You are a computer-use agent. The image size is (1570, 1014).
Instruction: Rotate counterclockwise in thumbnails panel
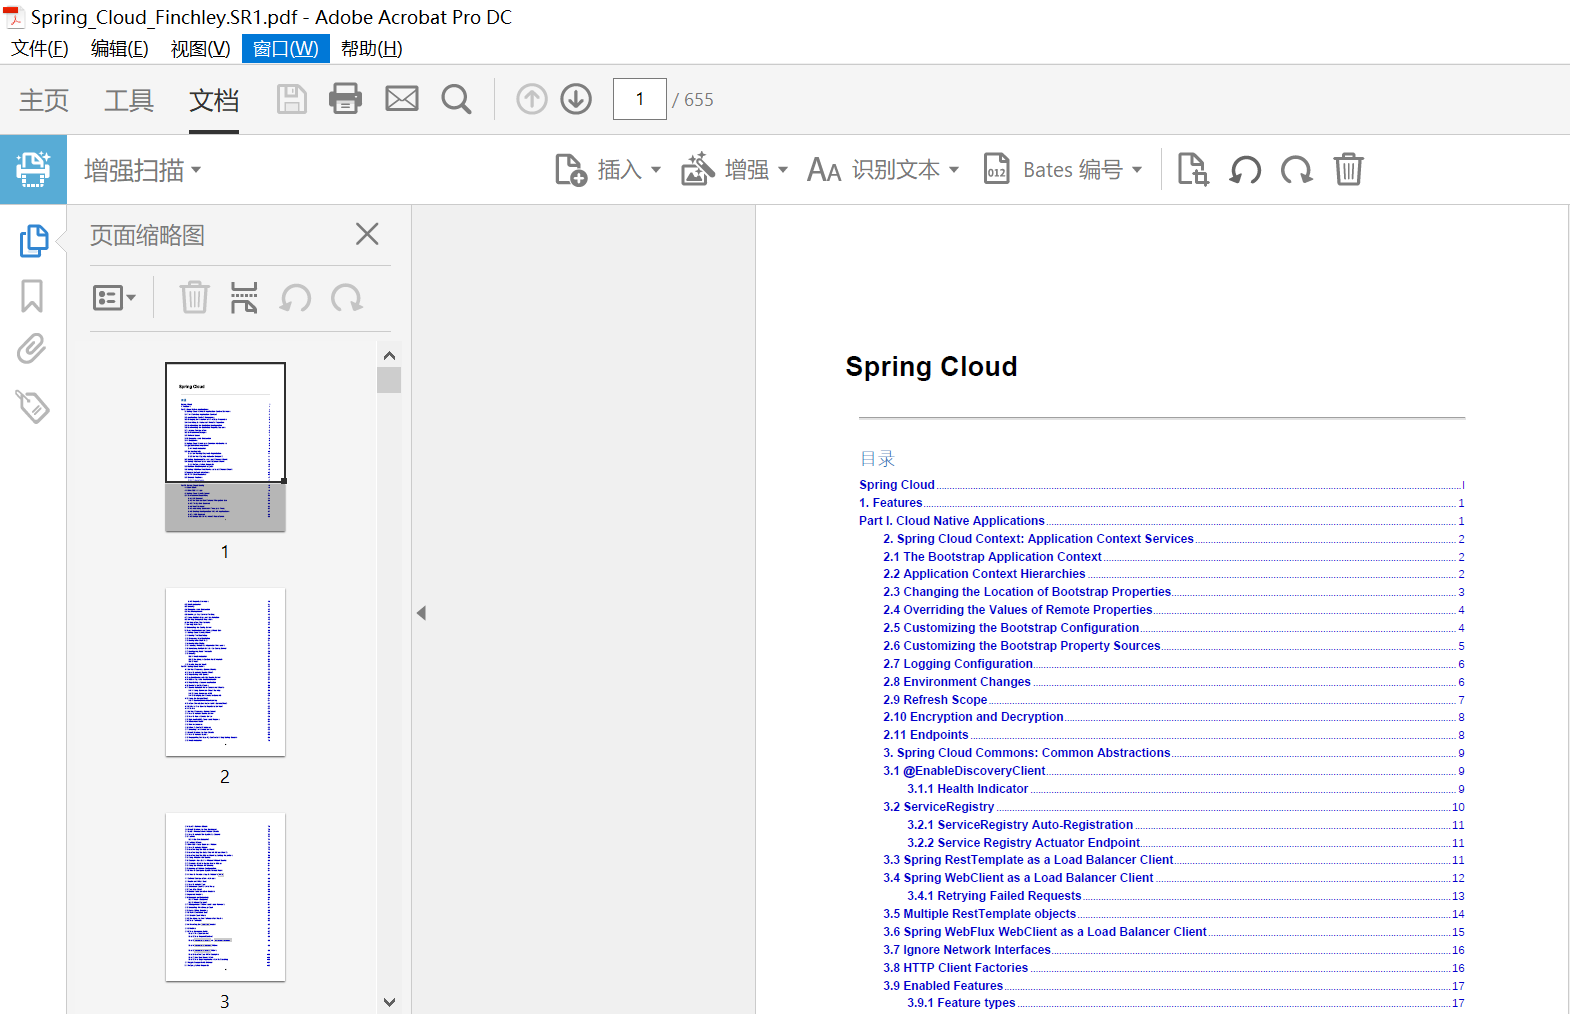(295, 297)
